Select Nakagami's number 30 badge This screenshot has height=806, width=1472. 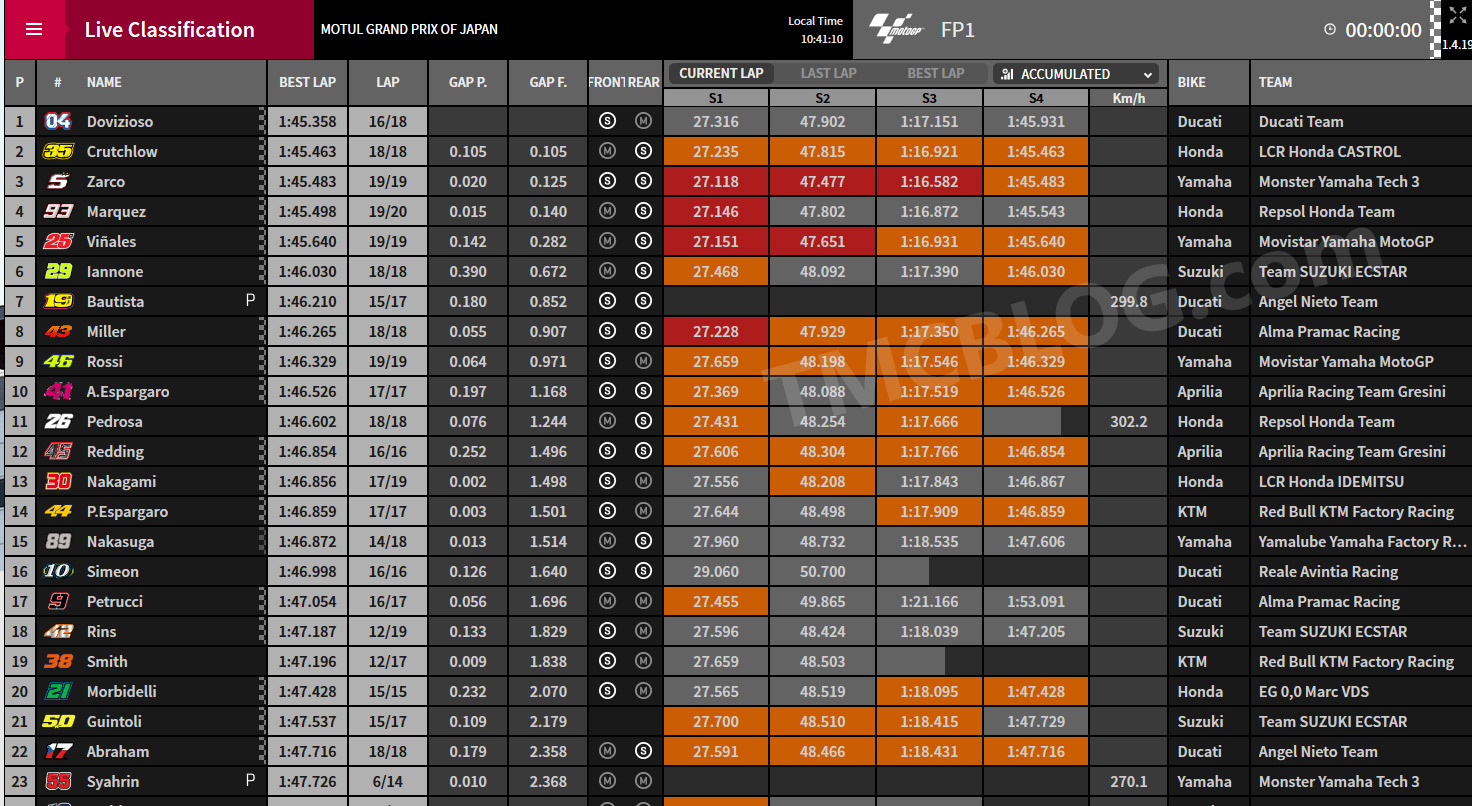58,481
